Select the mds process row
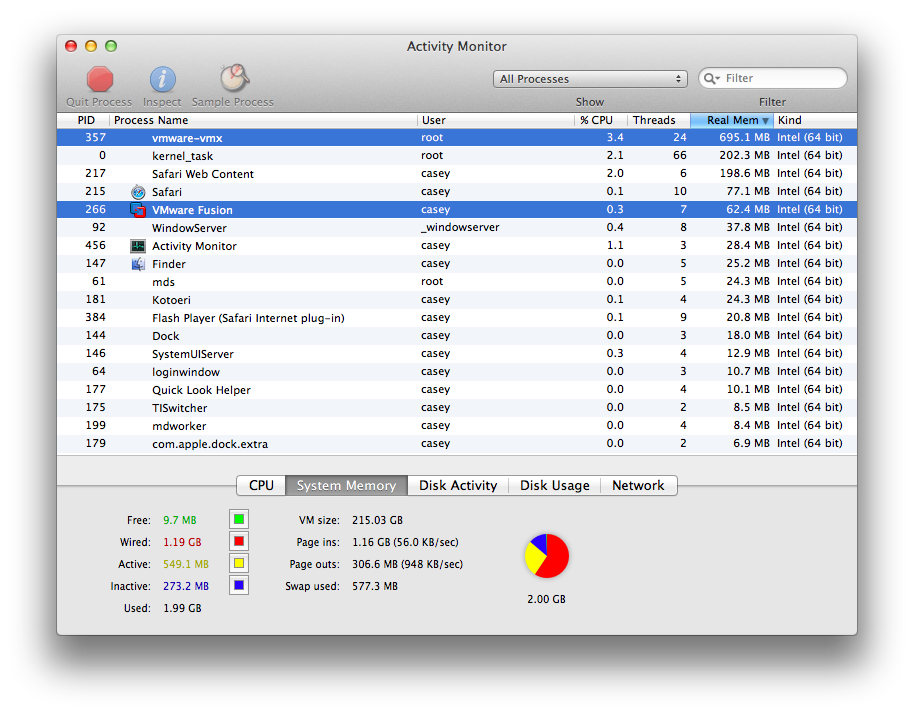914x714 pixels. 457,282
